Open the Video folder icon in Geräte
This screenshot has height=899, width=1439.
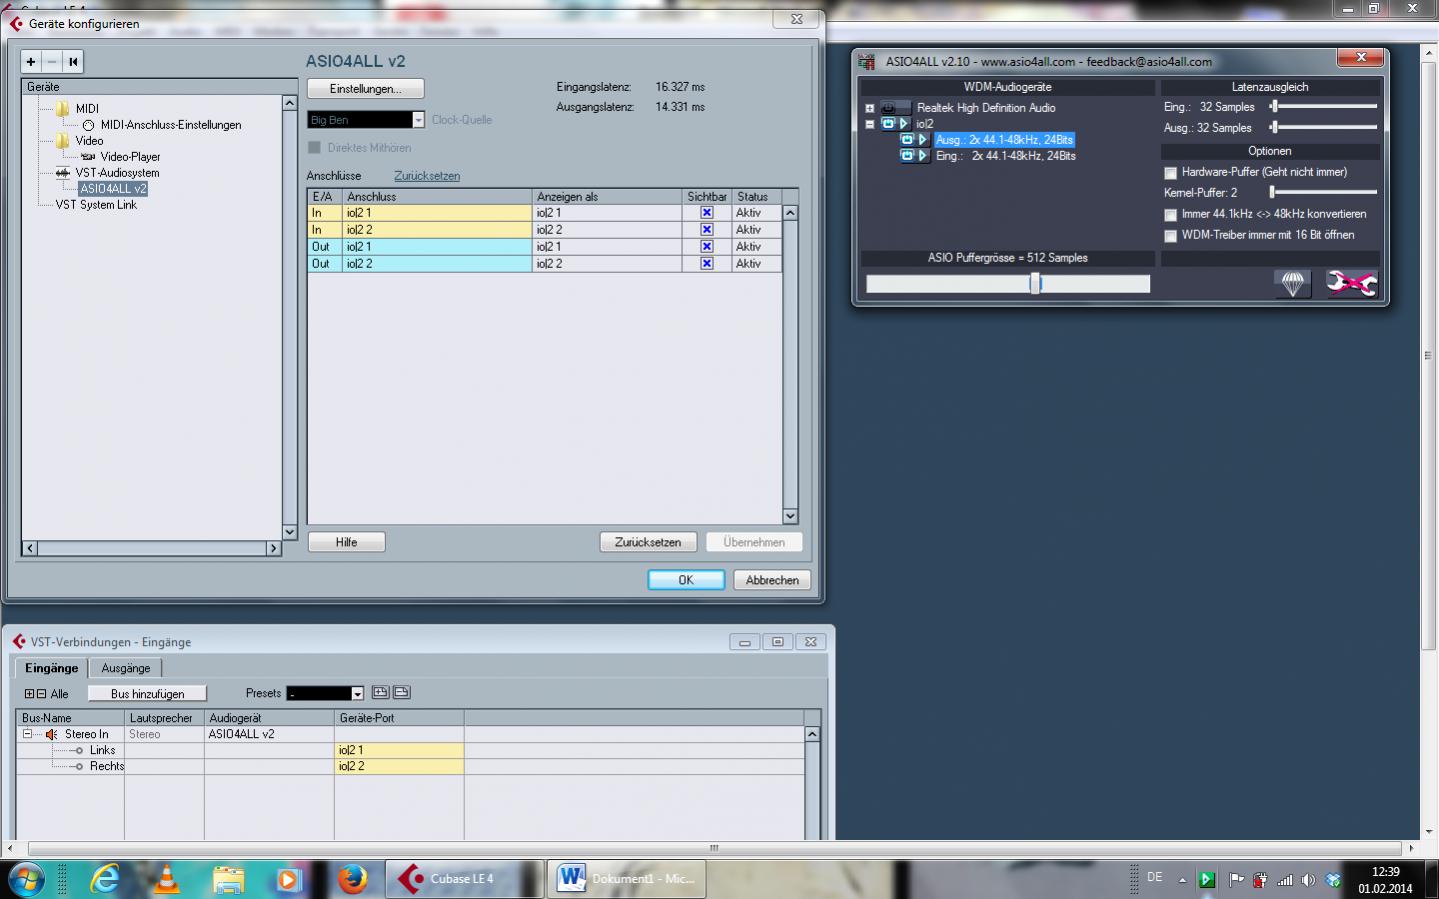pyautogui.click(x=63, y=141)
